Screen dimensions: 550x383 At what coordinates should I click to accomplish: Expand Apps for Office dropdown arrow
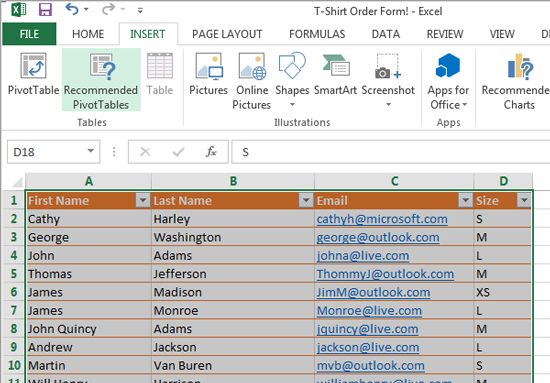click(465, 105)
